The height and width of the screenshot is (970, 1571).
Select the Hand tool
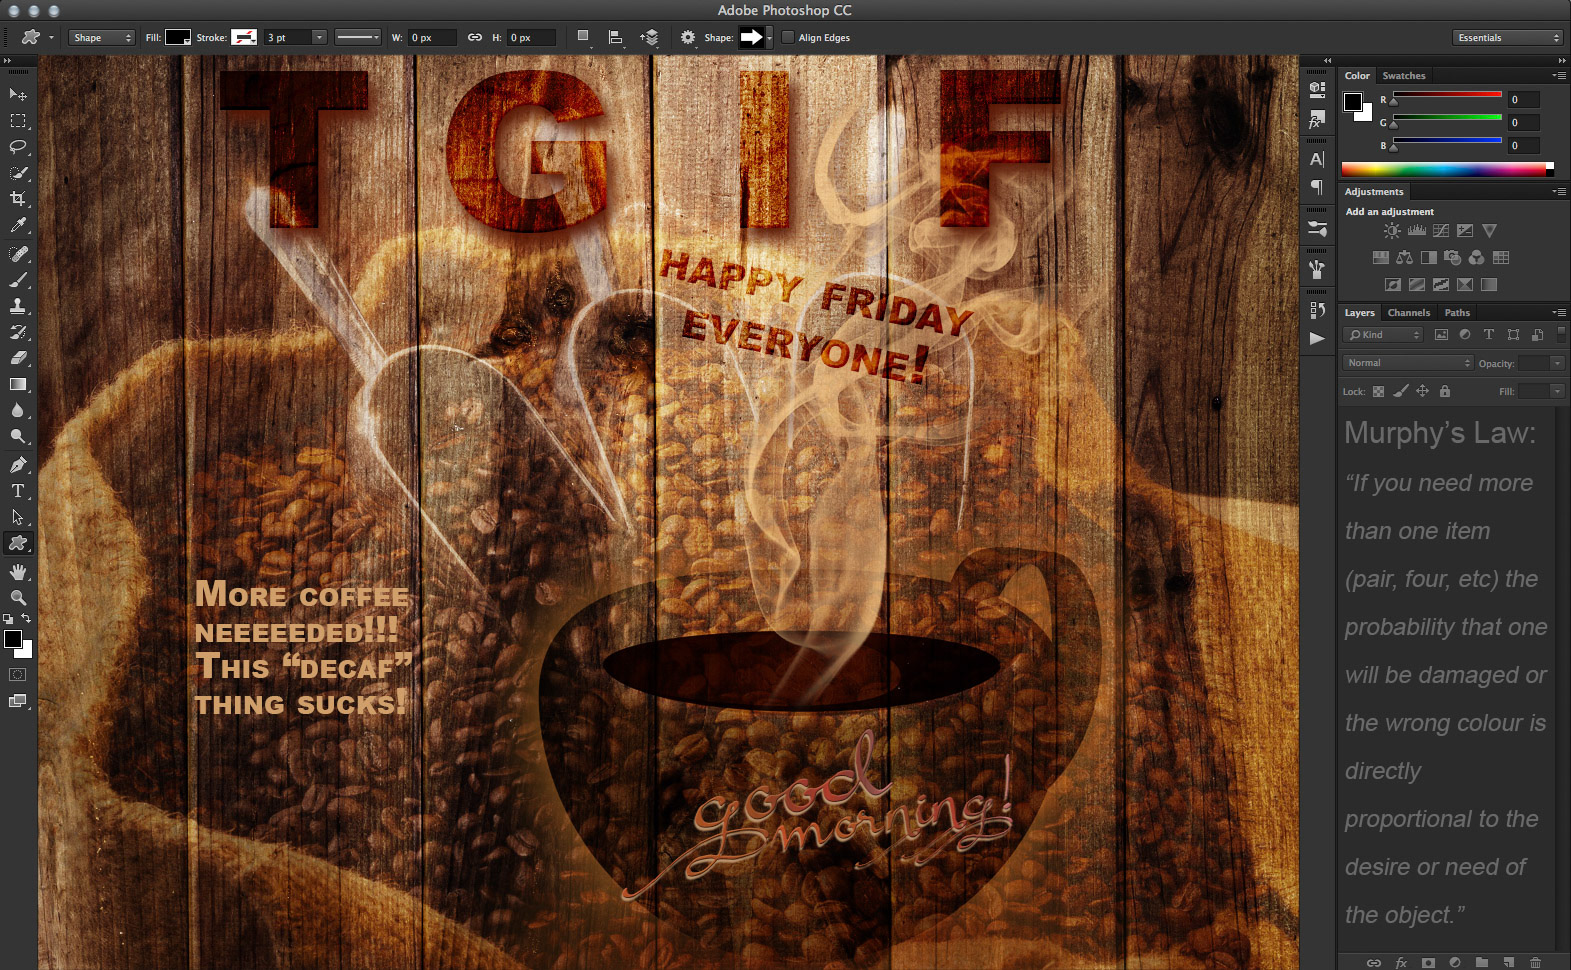18,572
